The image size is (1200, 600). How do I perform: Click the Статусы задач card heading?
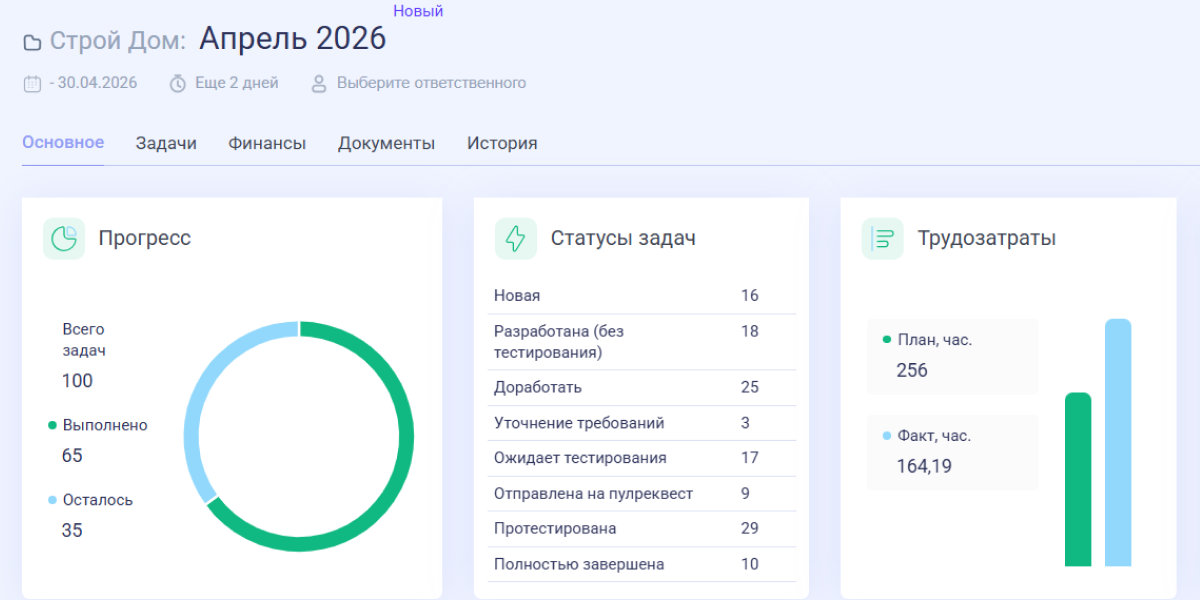coord(623,238)
